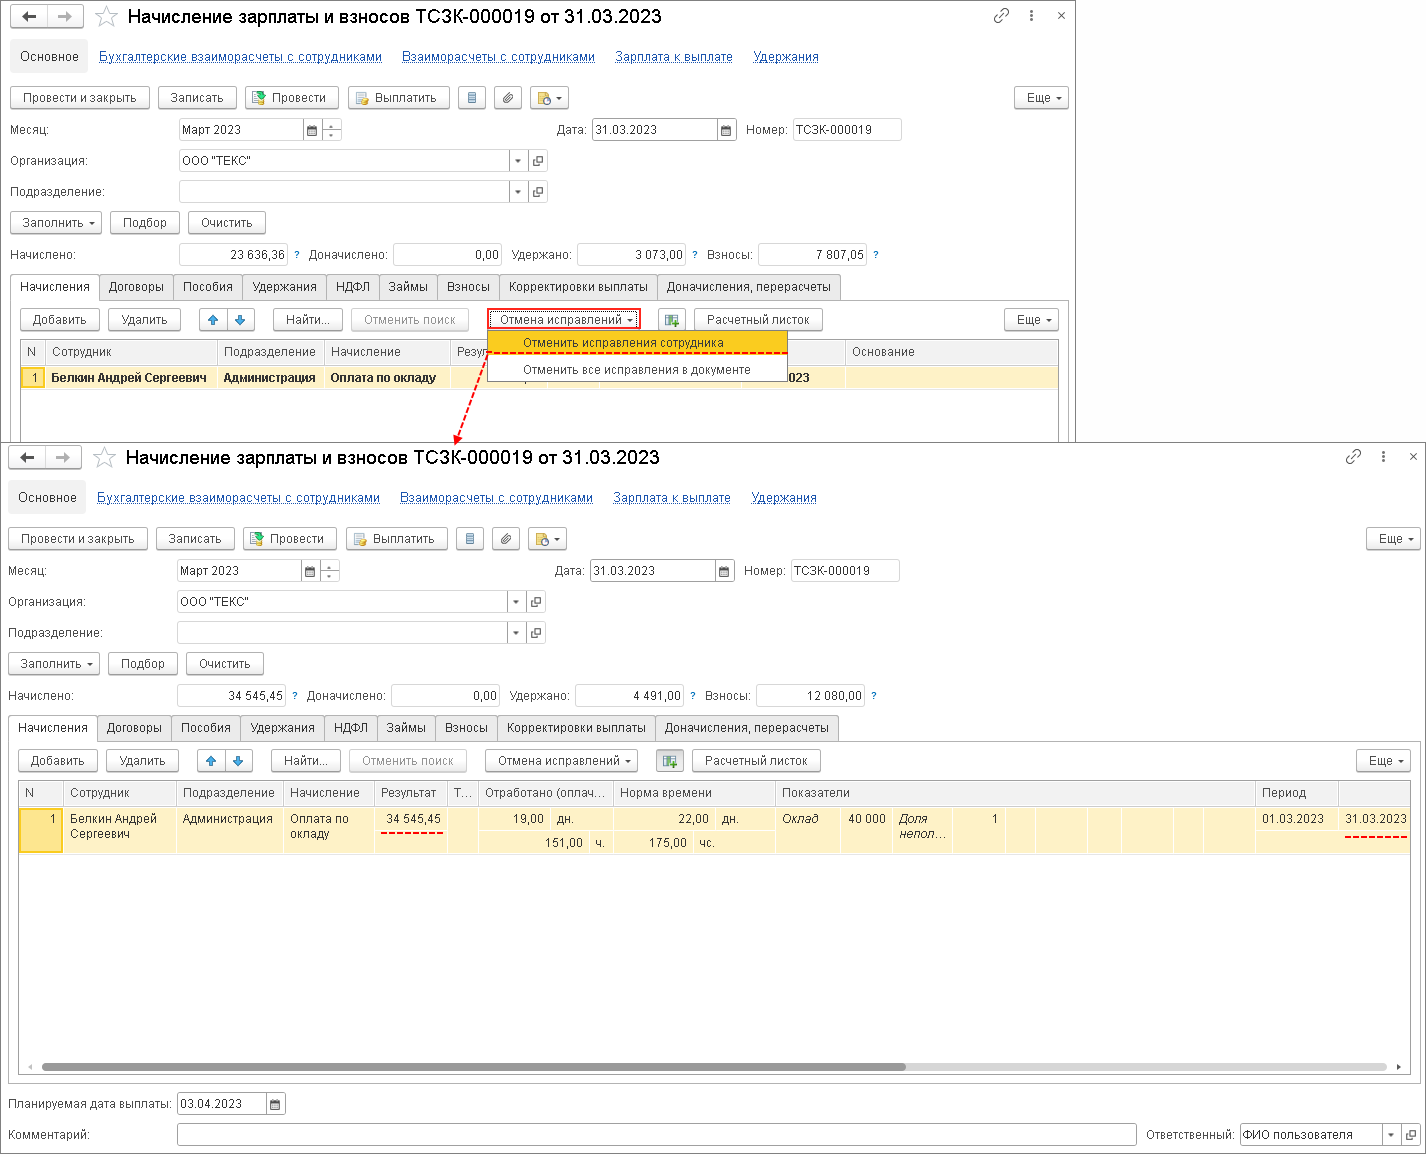
Task: Open Доначисления, перерасчеты tab in the lower window
Action: 747,728
